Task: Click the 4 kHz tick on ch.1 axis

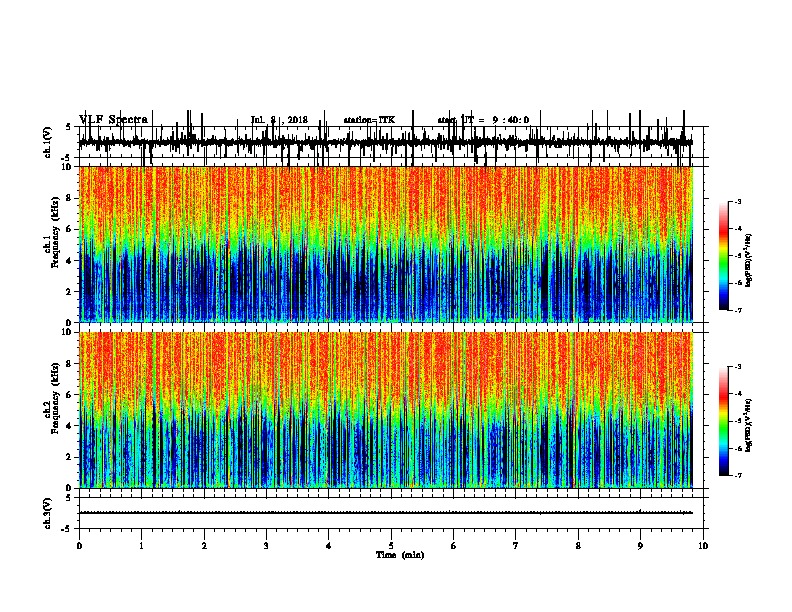Action: click(x=70, y=261)
